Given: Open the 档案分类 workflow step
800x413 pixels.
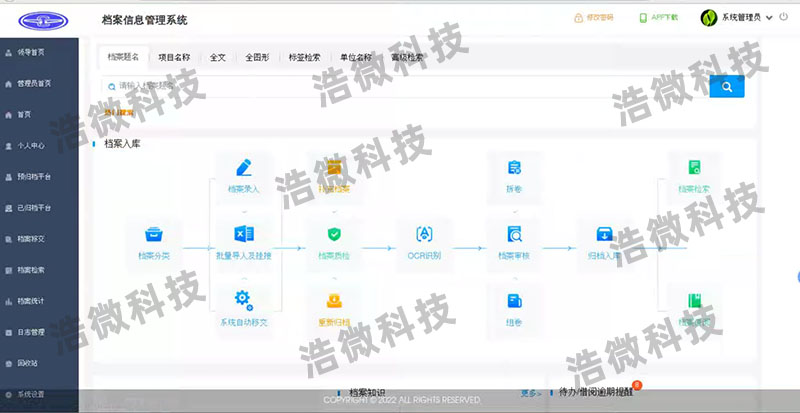Looking at the screenshot, I should click(x=154, y=244).
